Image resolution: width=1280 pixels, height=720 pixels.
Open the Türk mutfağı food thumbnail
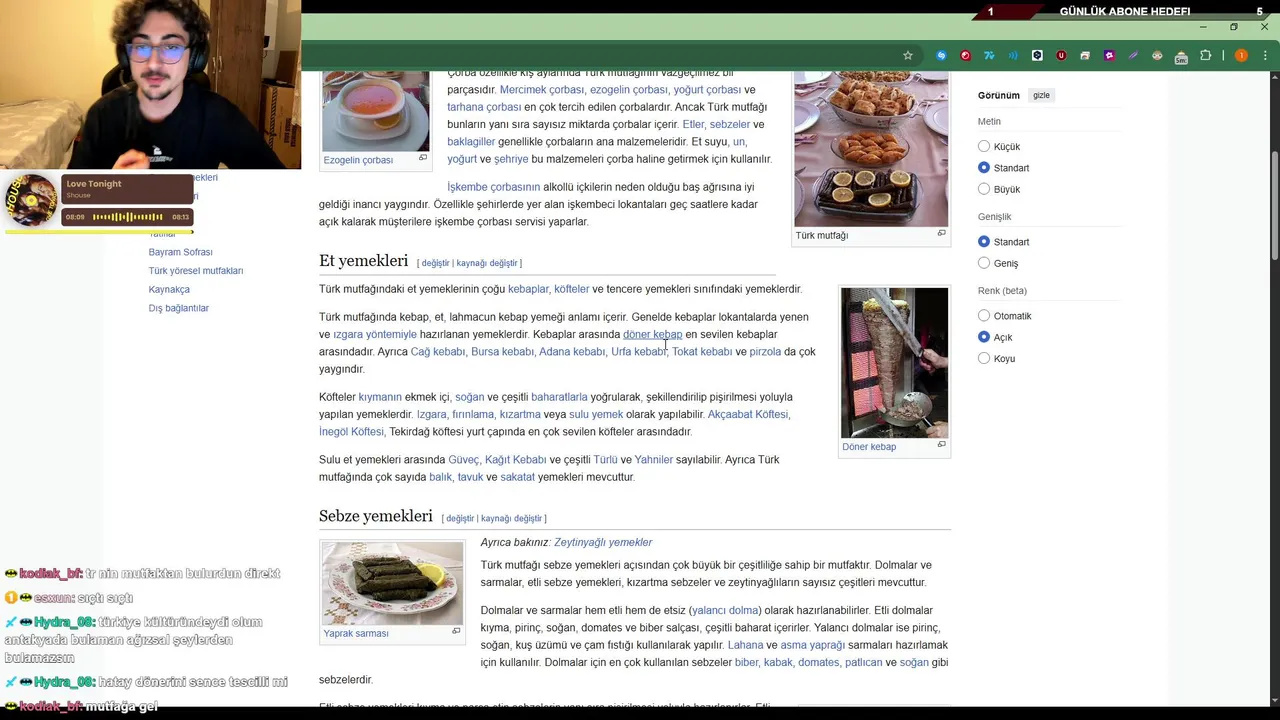[871, 149]
